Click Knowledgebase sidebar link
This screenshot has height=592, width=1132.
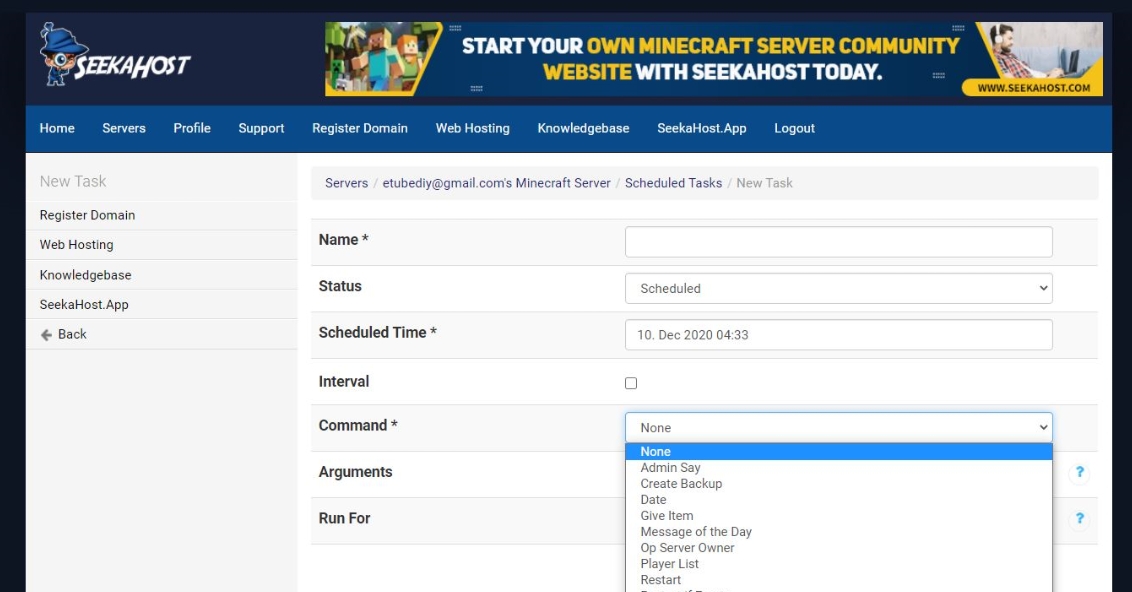pos(85,275)
